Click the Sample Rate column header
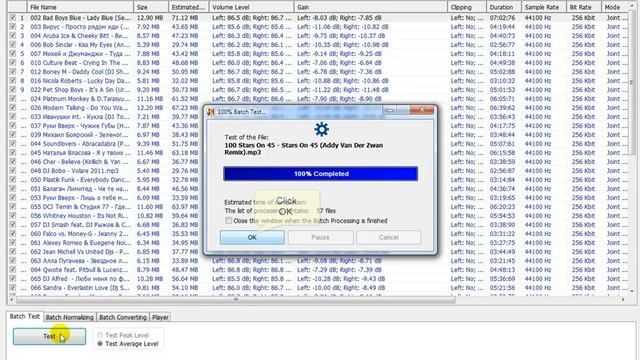 tap(544, 7)
